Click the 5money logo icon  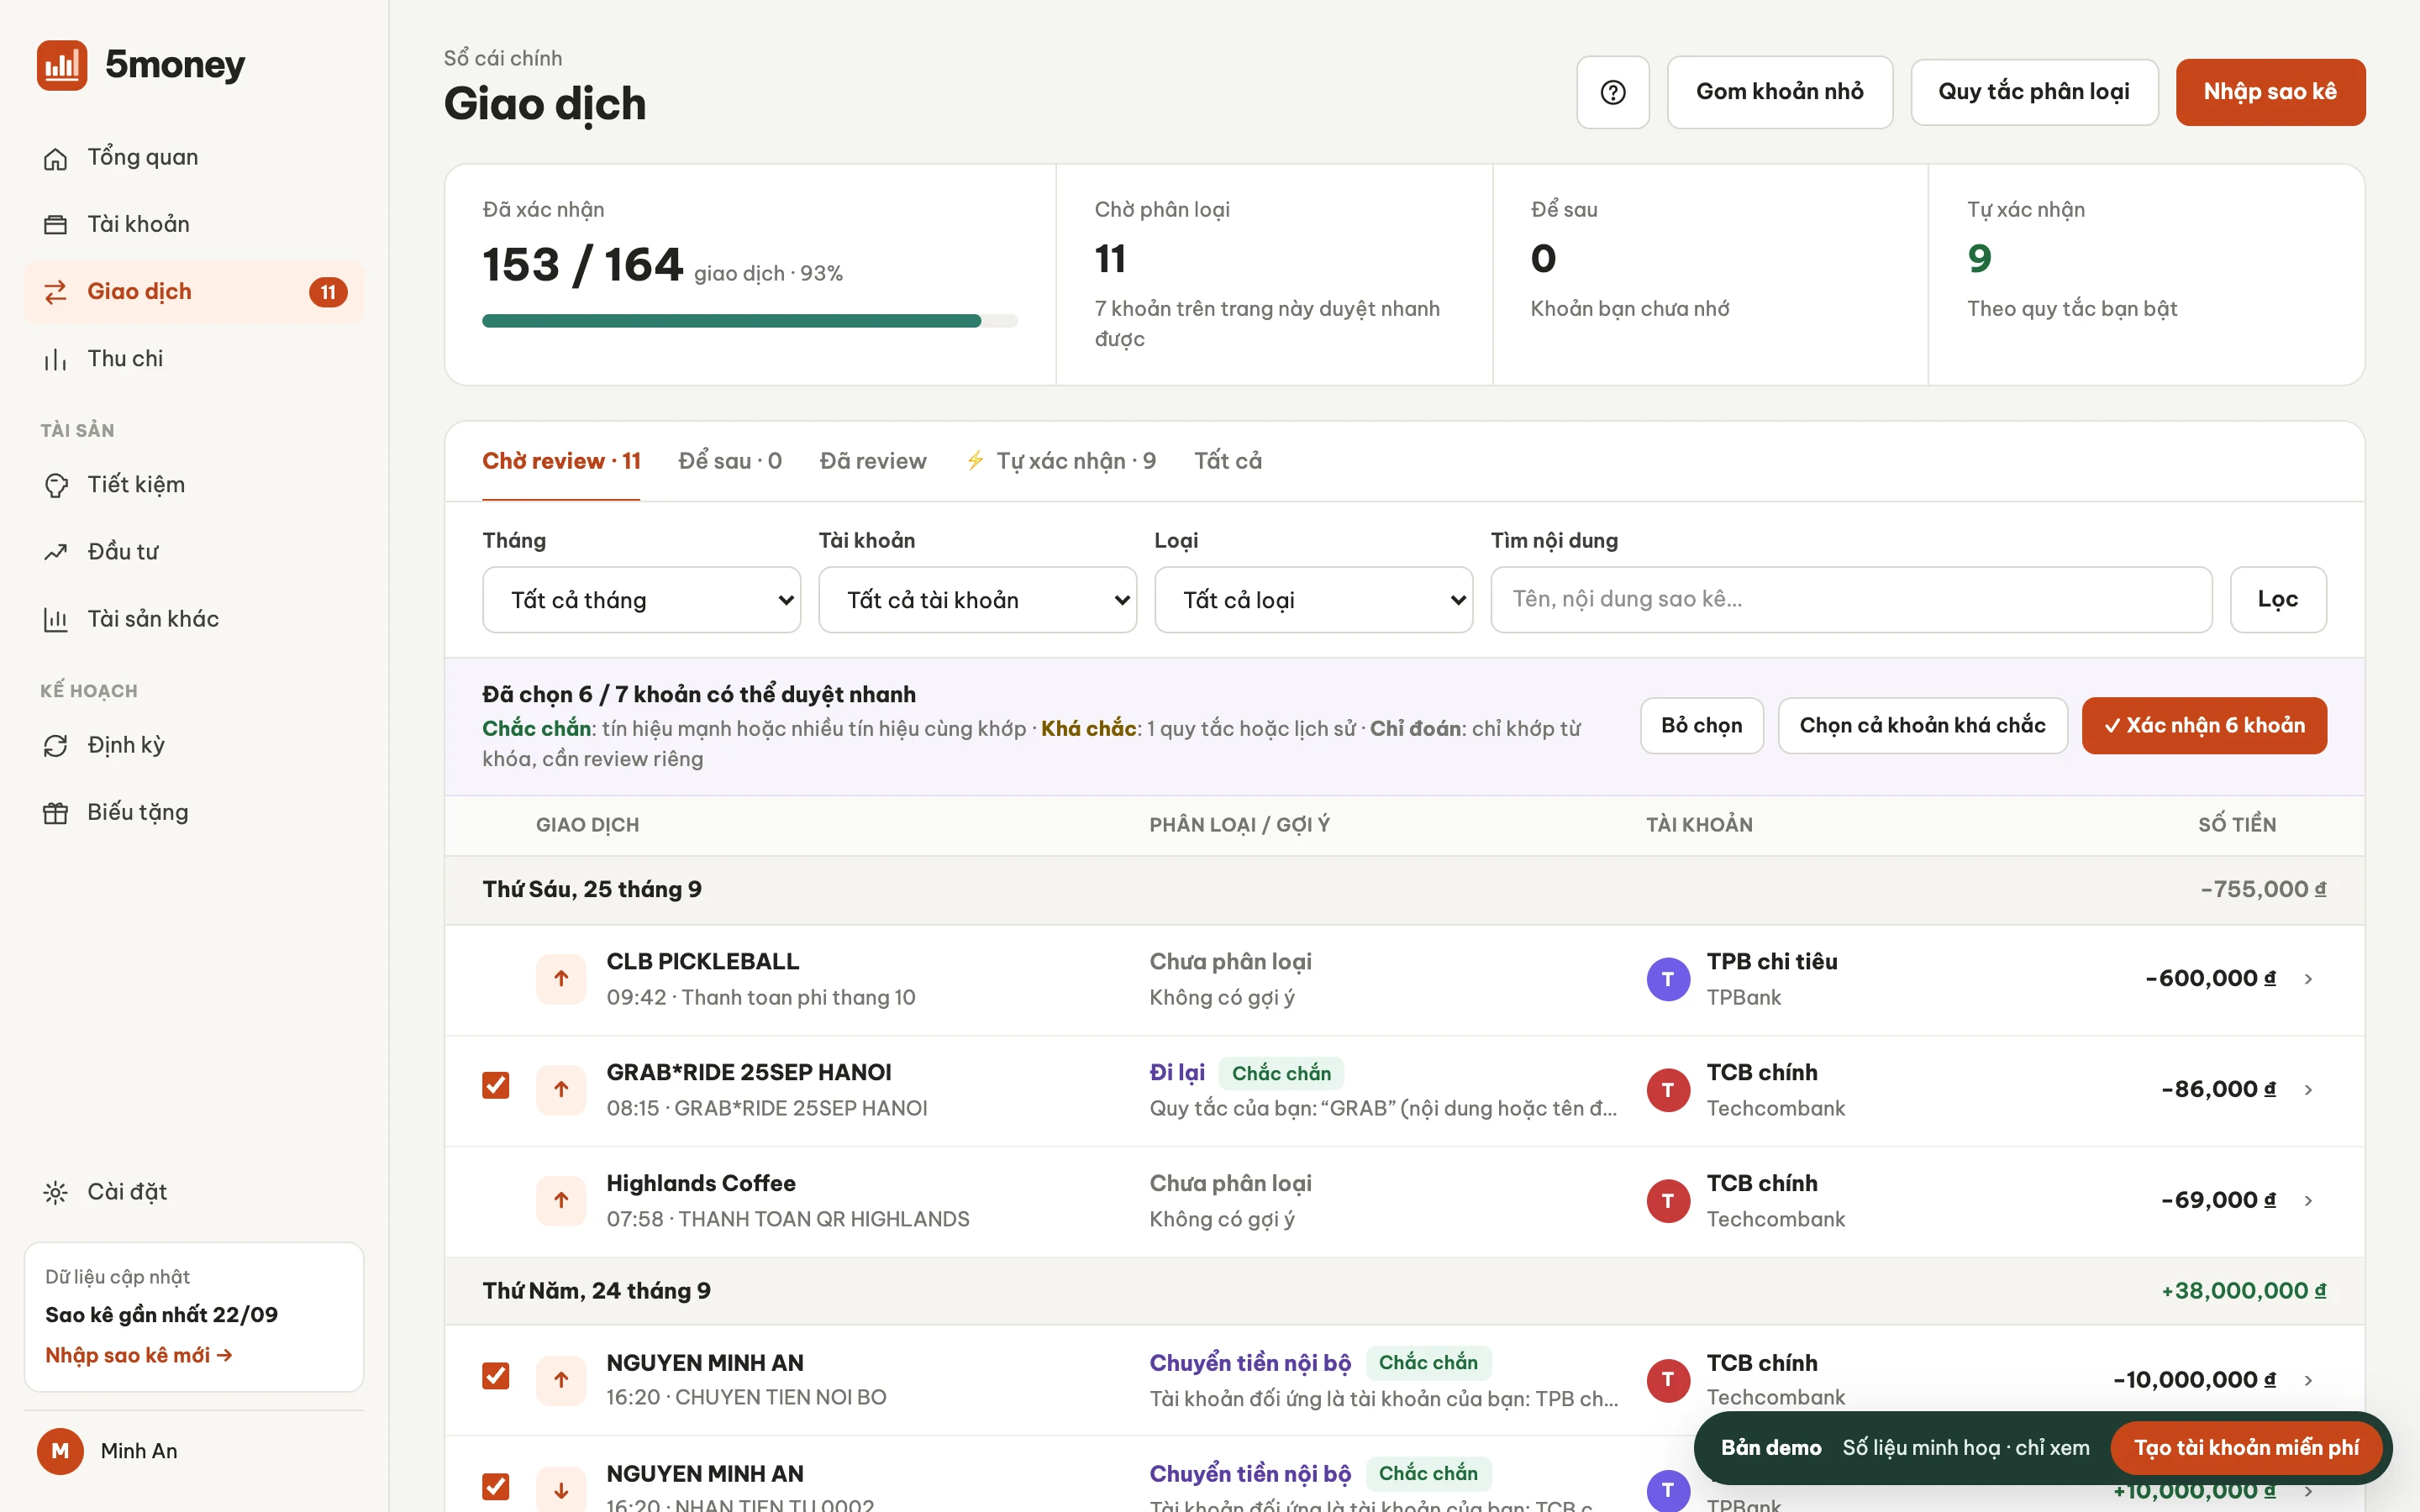point(62,65)
